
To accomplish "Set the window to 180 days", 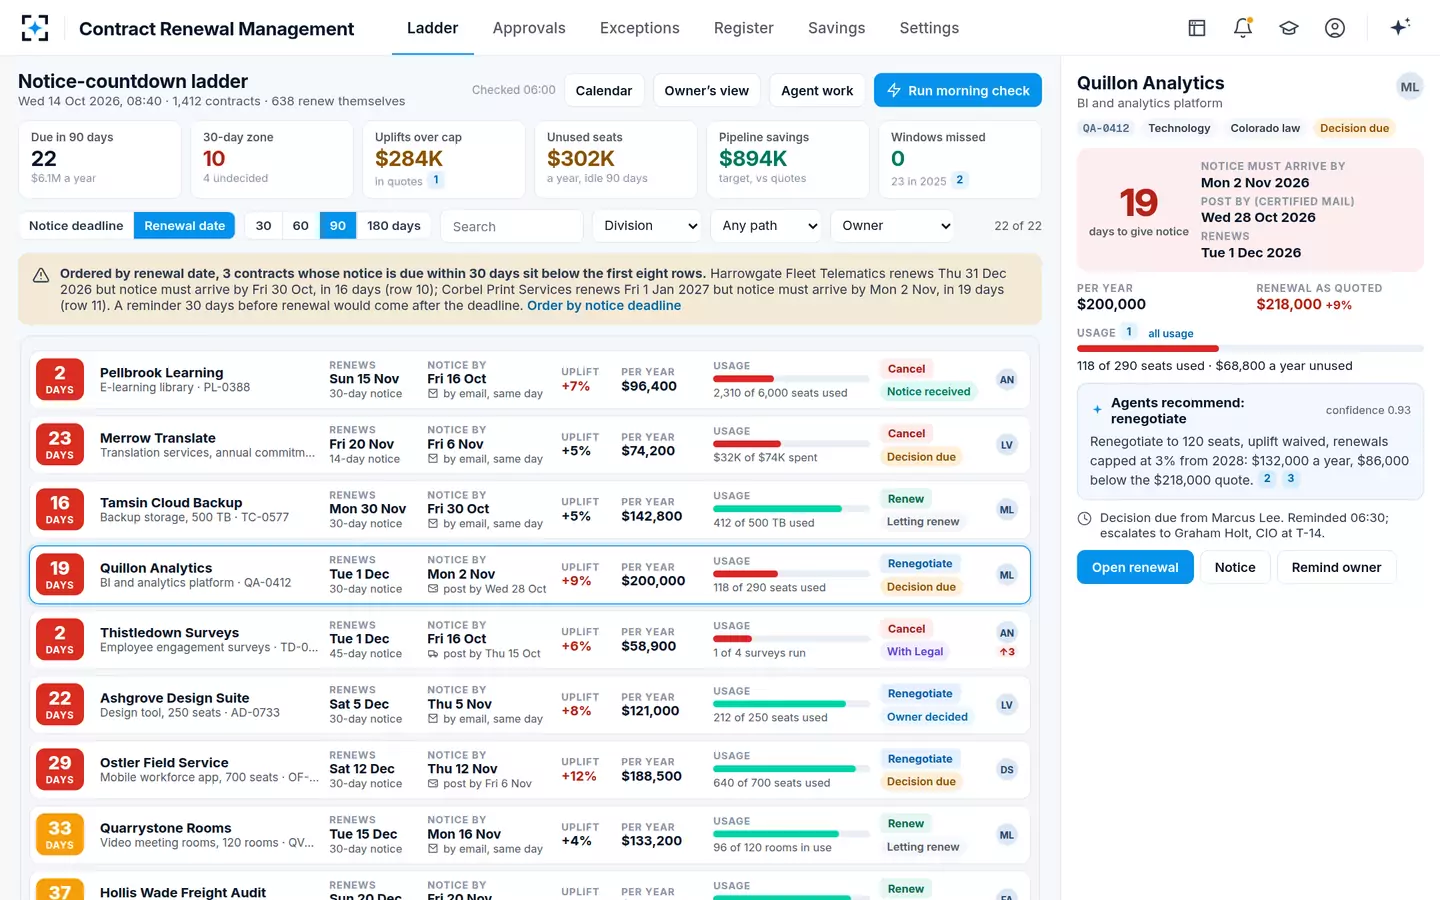I will pos(394,226).
